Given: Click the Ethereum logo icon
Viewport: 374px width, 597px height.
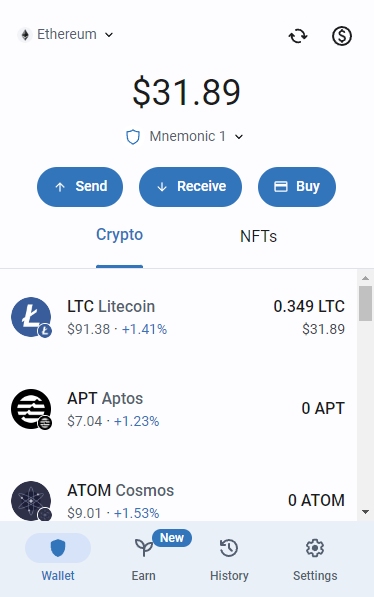Looking at the screenshot, I should tap(25, 35).
